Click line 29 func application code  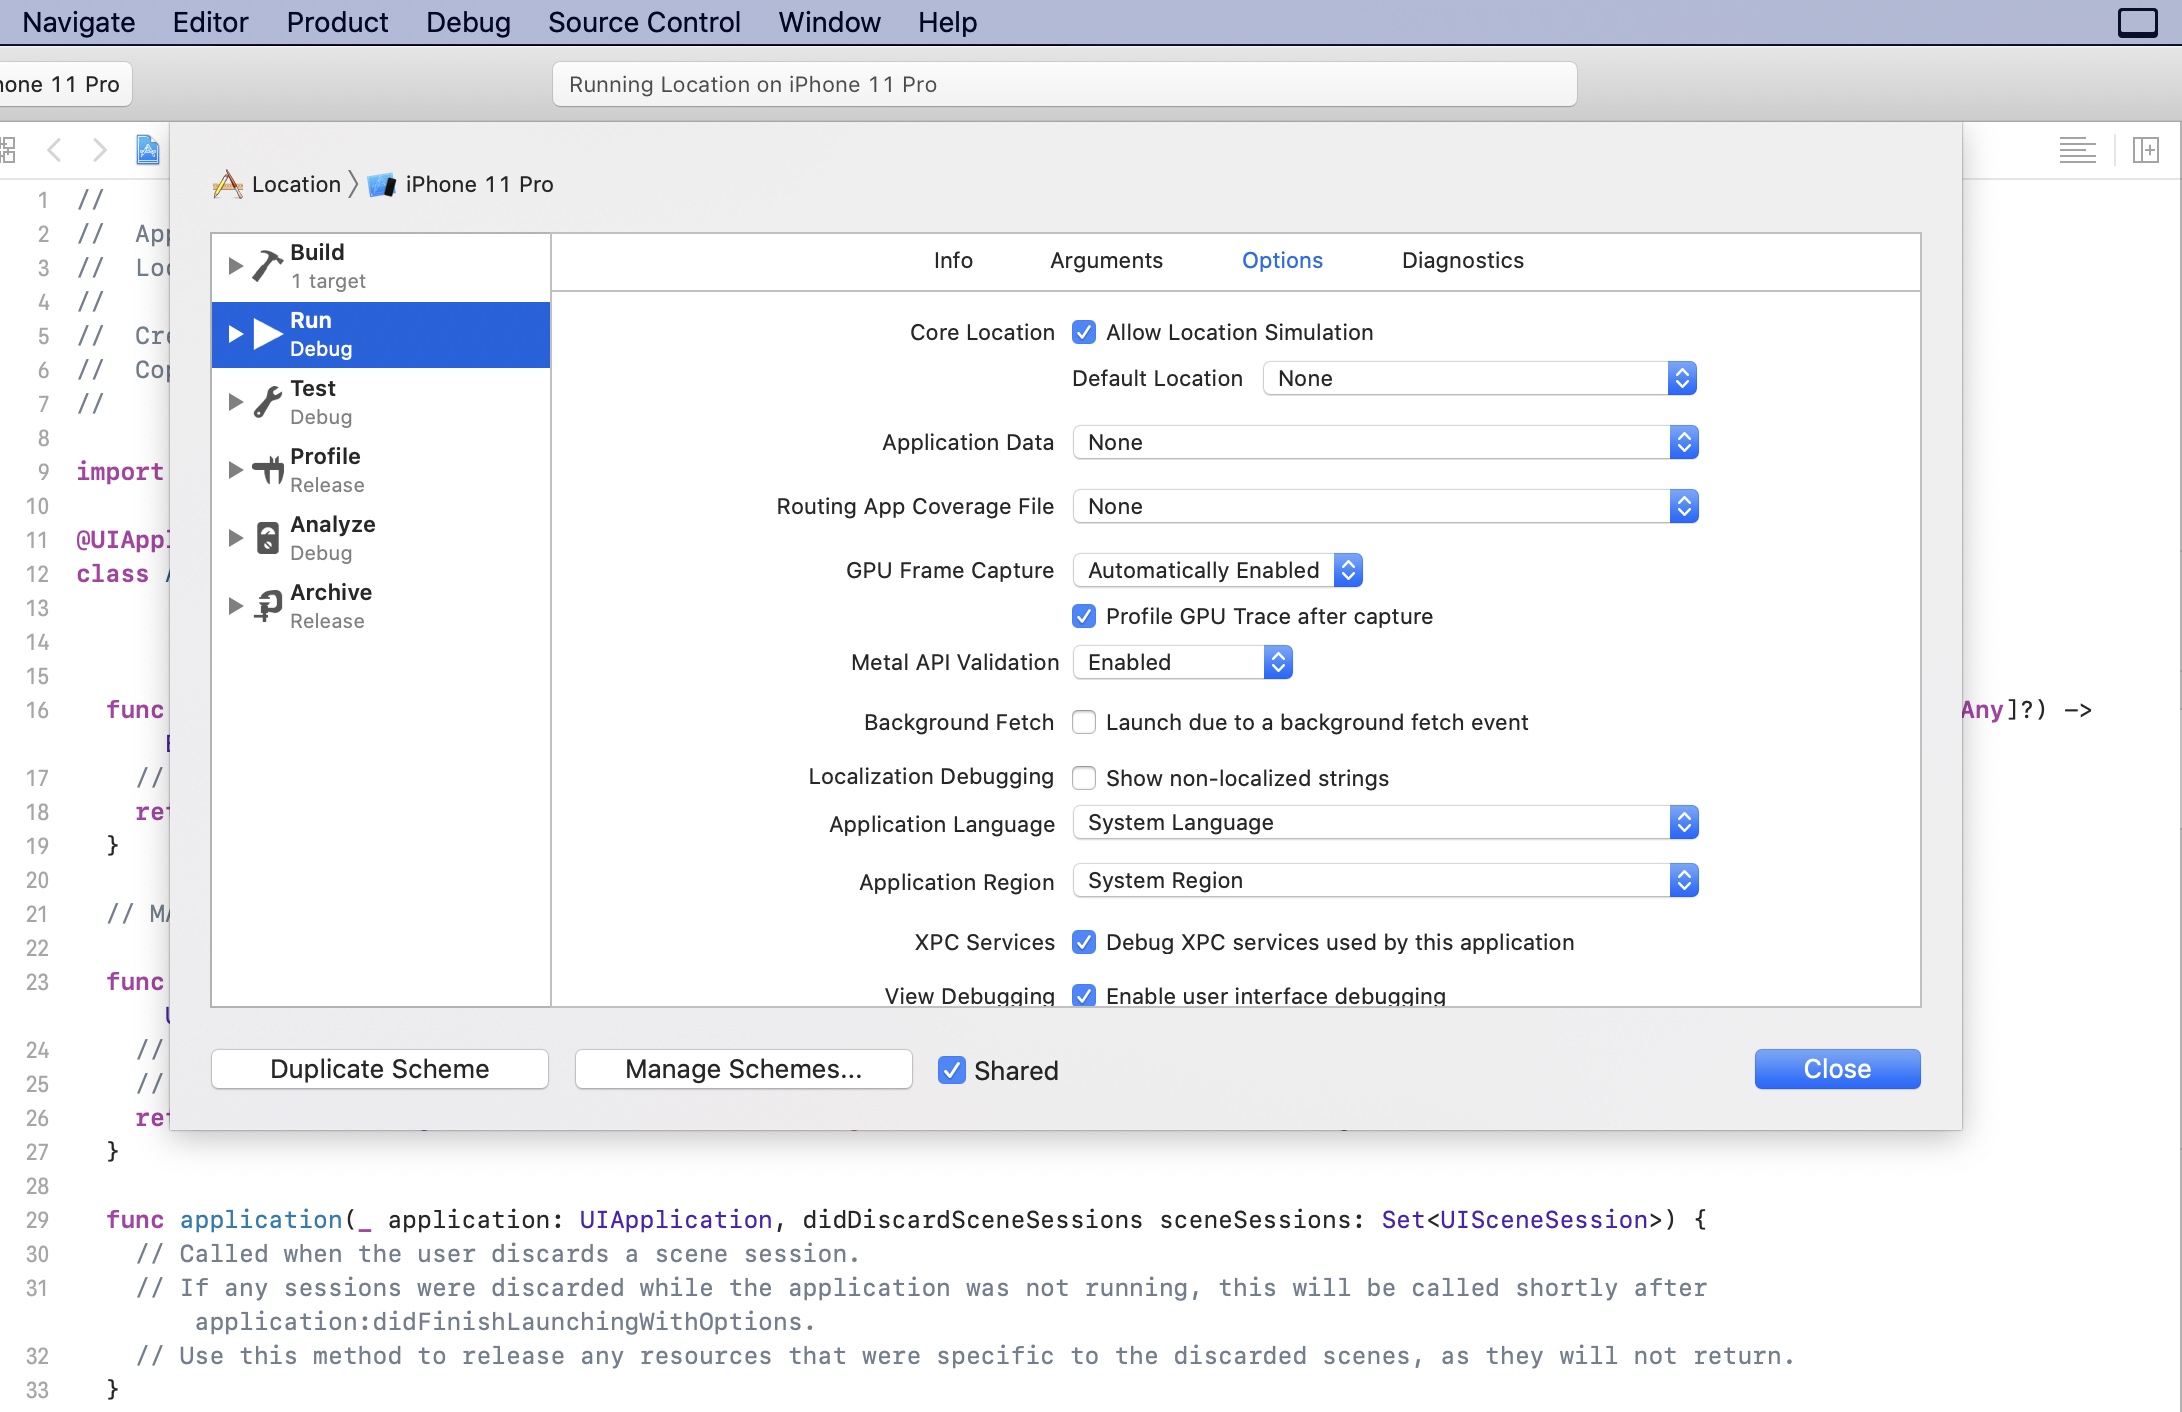(x=907, y=1220)
